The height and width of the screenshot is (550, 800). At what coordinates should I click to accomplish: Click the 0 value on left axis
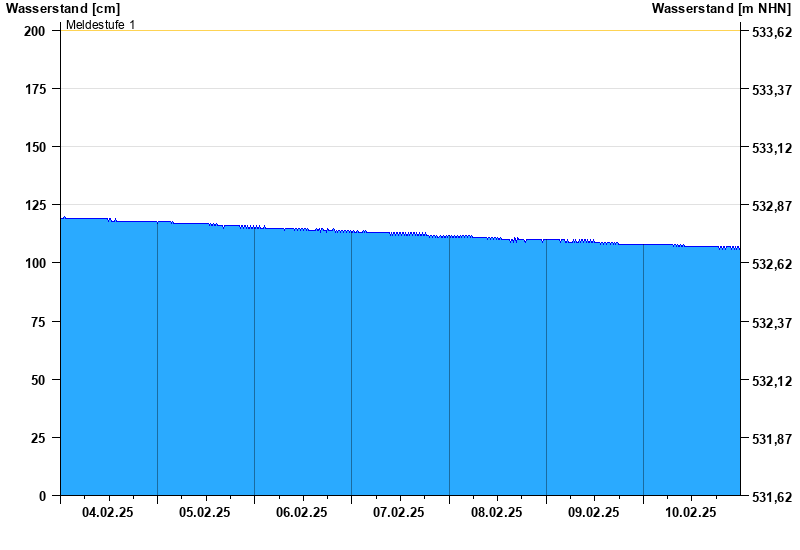[42, 496]
